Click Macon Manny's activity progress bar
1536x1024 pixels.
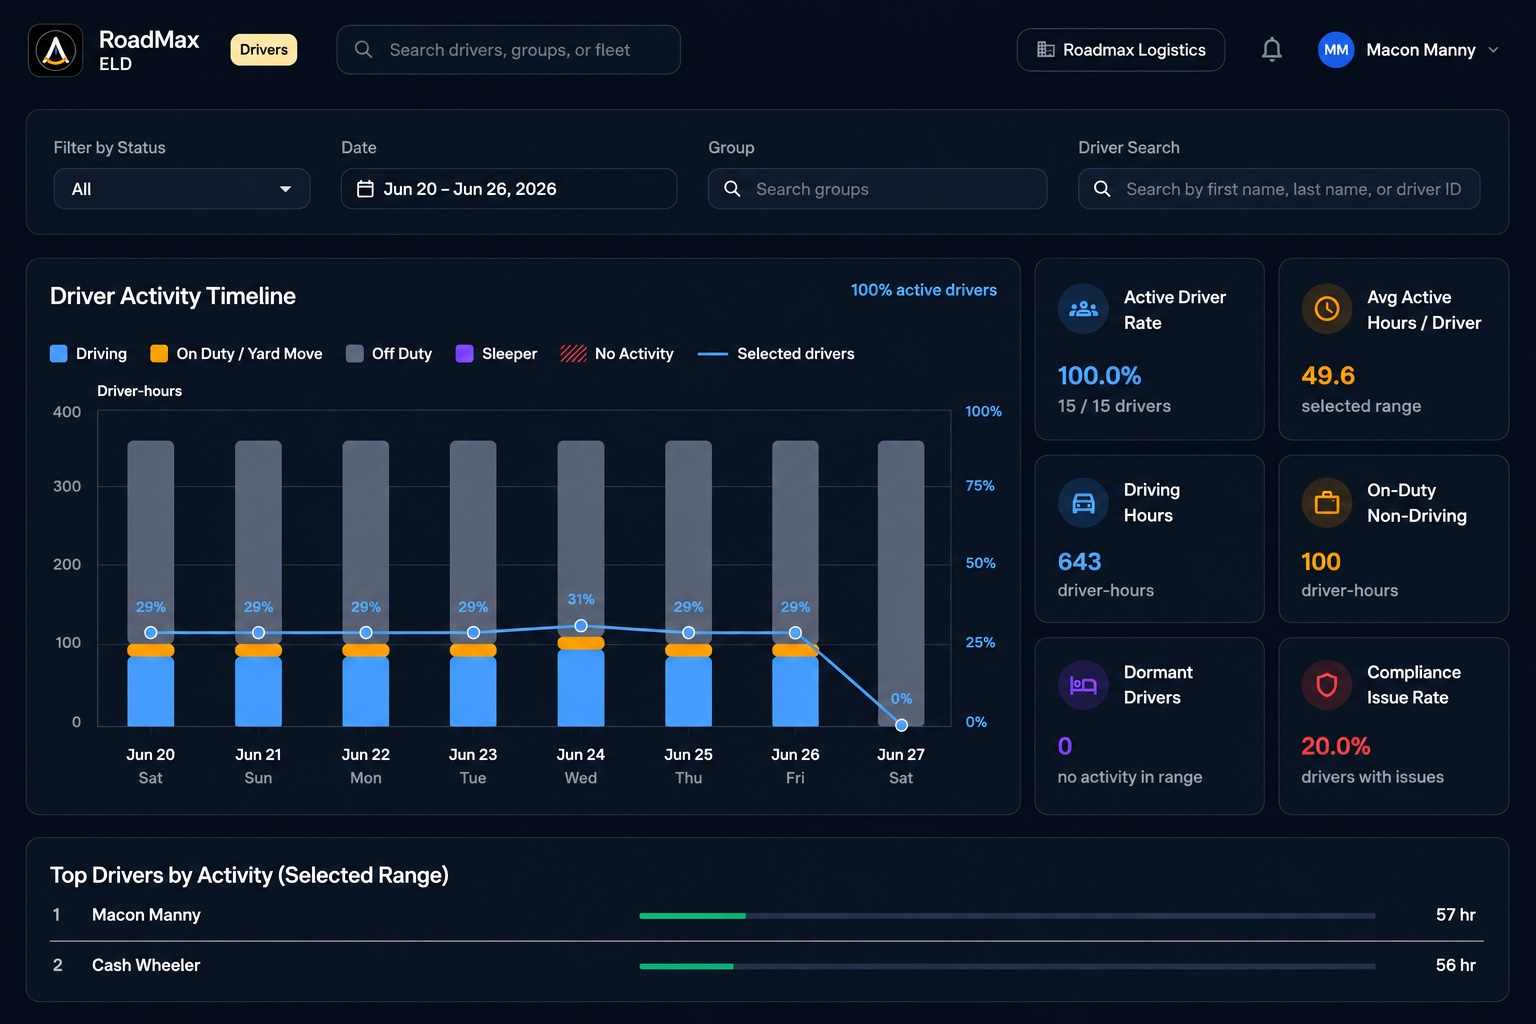[1007, 915]
